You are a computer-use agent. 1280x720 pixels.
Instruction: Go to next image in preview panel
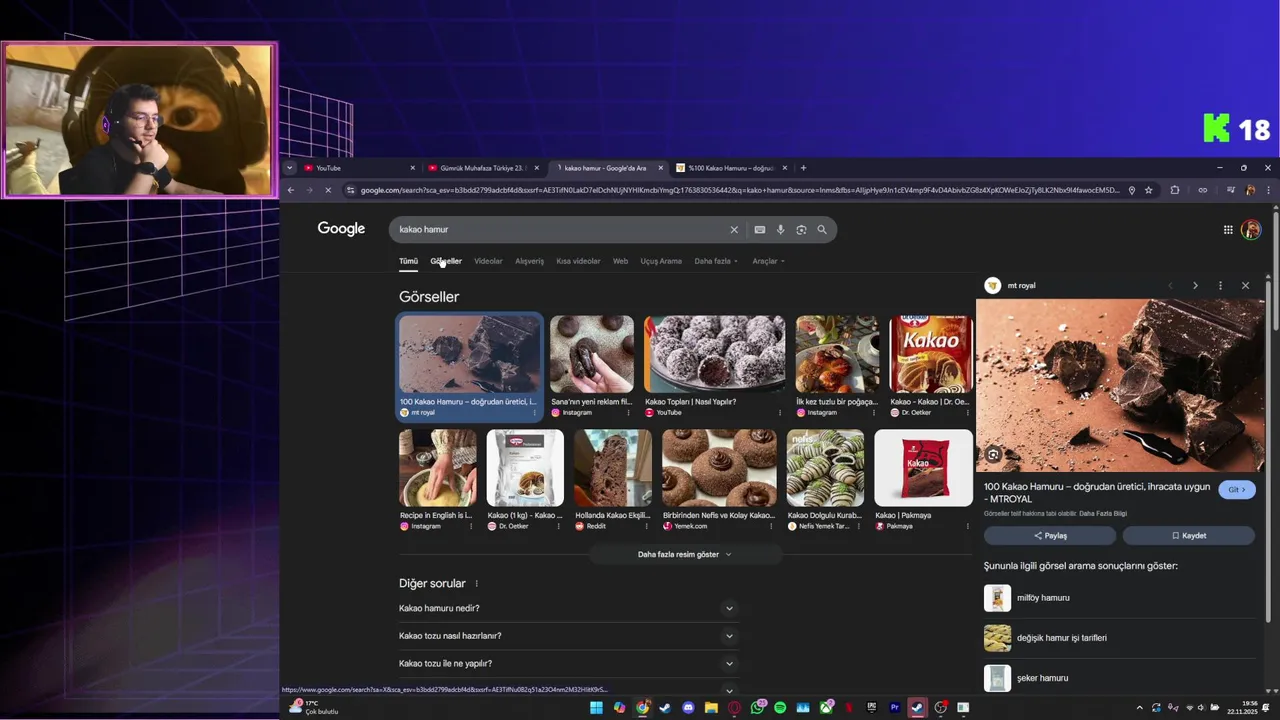[1195, 286]
